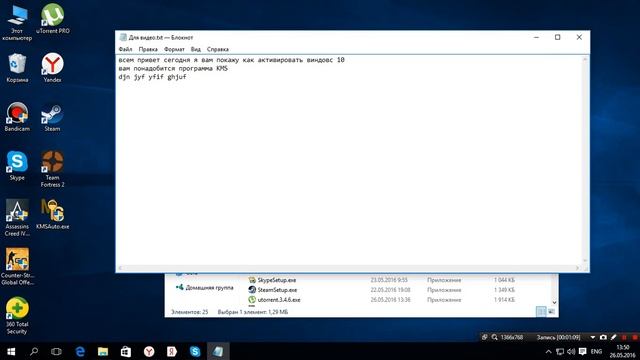Place cursor after 'djn jyf yfif ghjuf' text
The image size is (640, 360).
click(187, 77)
